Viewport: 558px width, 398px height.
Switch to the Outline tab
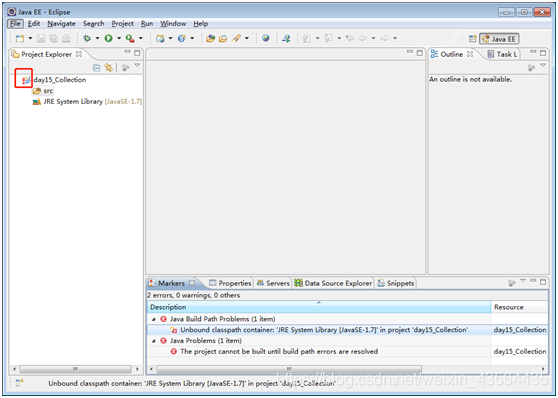(x=452, y=54)
